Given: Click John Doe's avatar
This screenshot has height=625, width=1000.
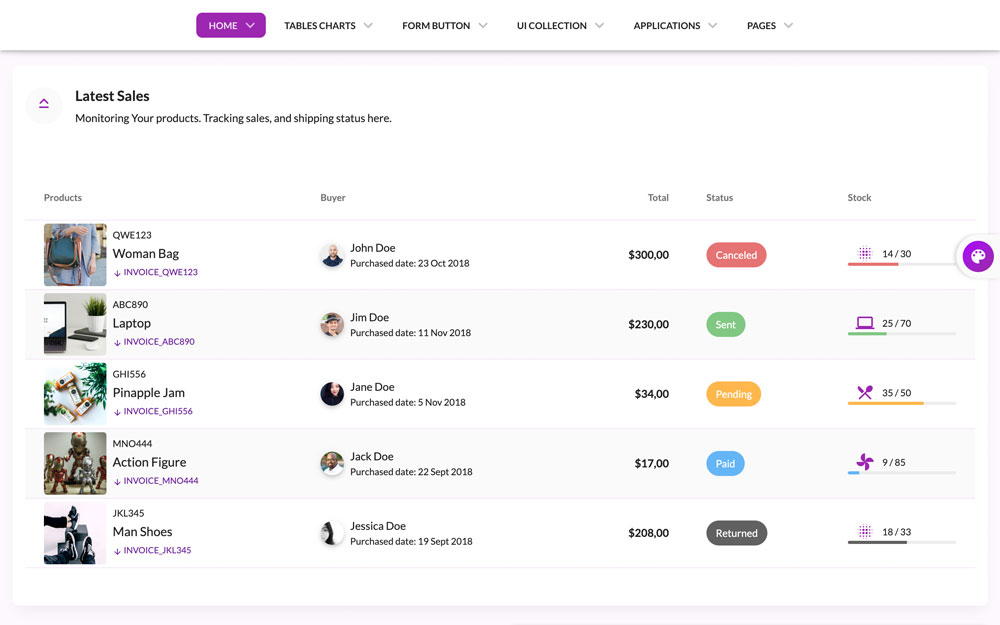Looking at the screenshot, I should tap(332, 255).
